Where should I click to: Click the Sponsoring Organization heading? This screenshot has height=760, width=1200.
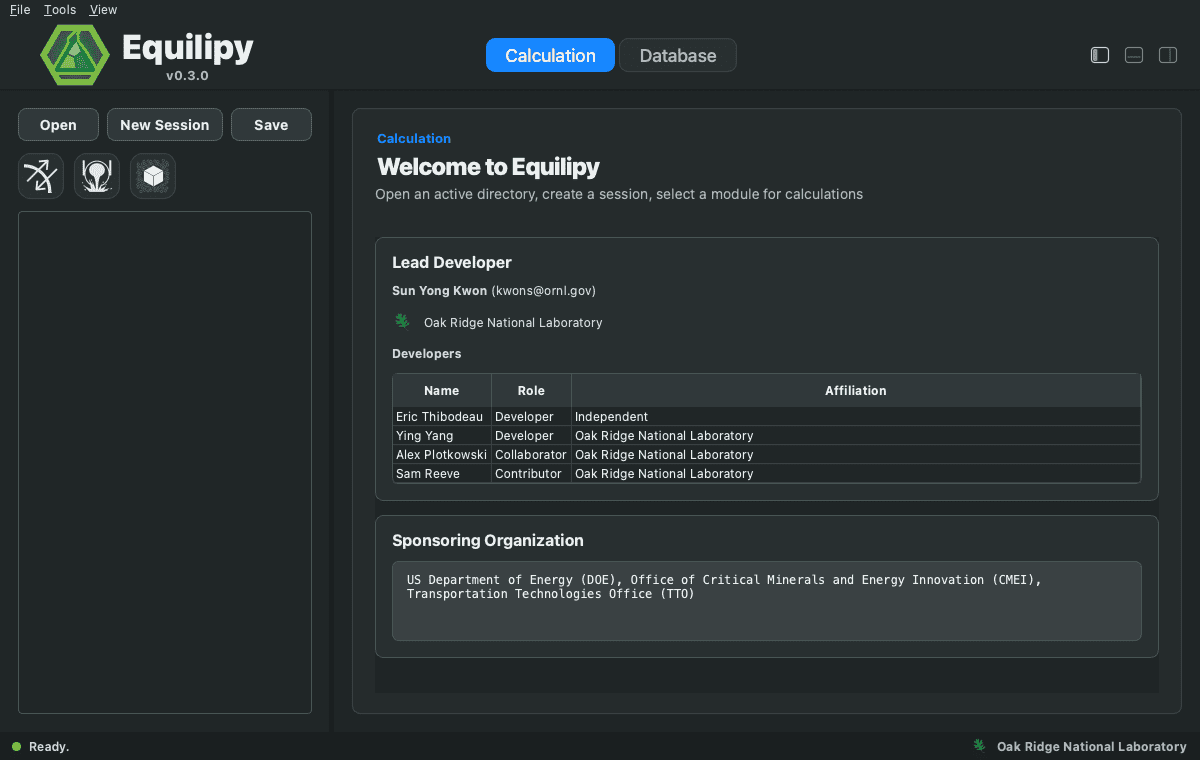coord(488,540)
